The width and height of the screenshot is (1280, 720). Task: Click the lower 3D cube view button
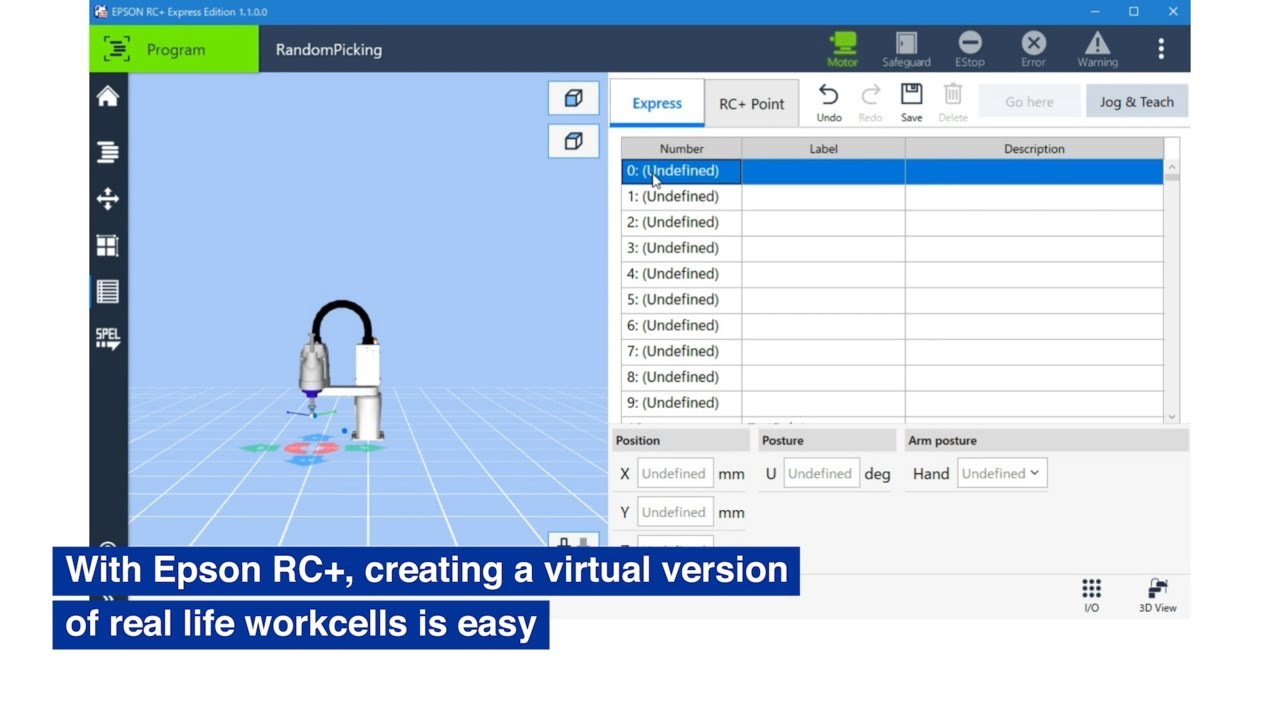tap(573, 141)
